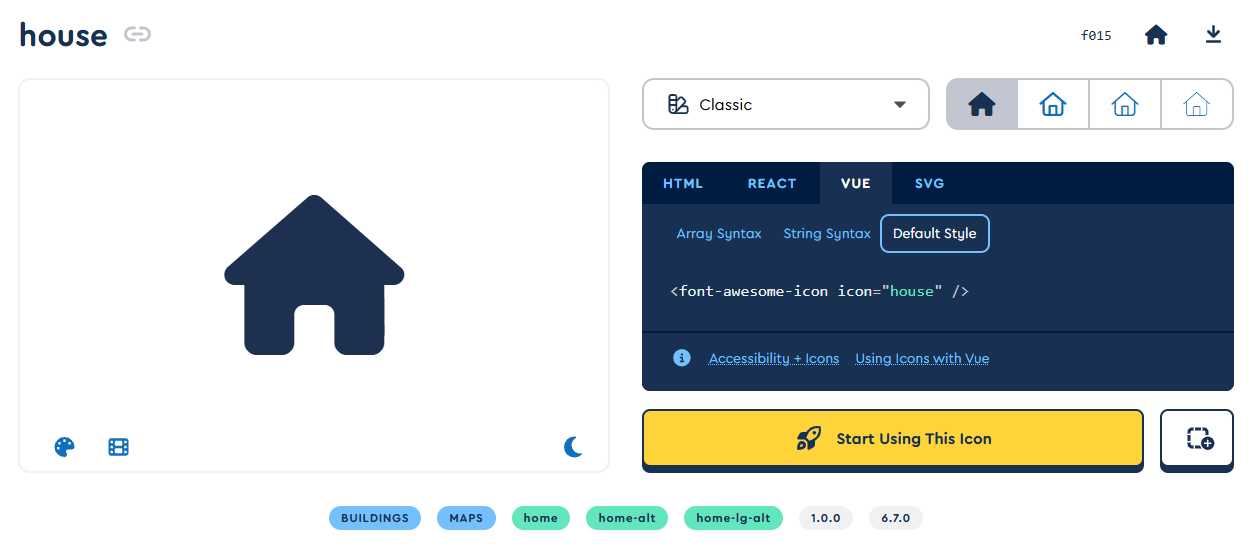Switch to the HTML code tab
The height and width of the screenshot is (551, 1253).
[x=683, y=183]
